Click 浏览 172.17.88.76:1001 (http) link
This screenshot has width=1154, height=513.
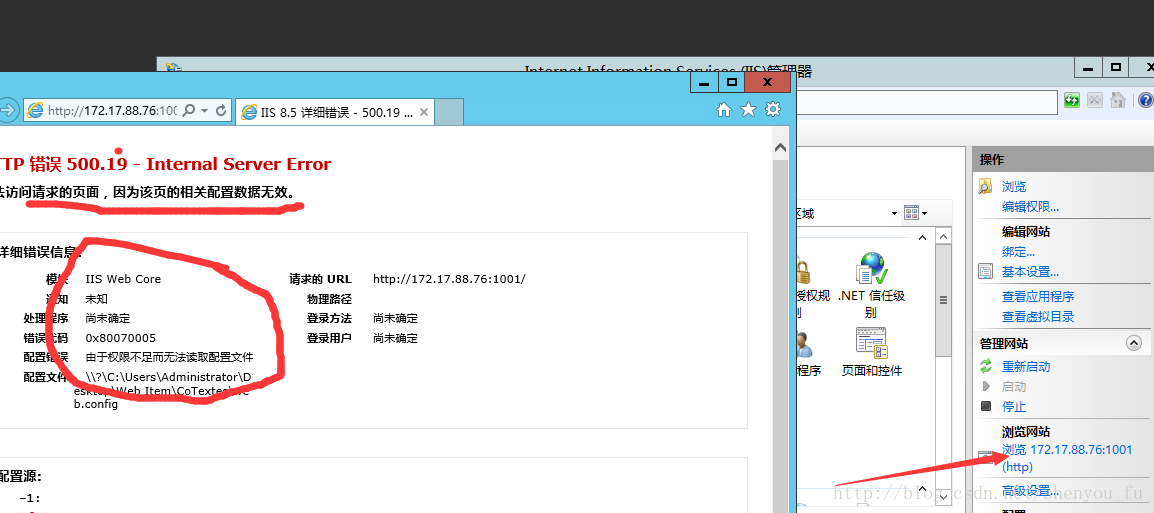coord(1066,458)
